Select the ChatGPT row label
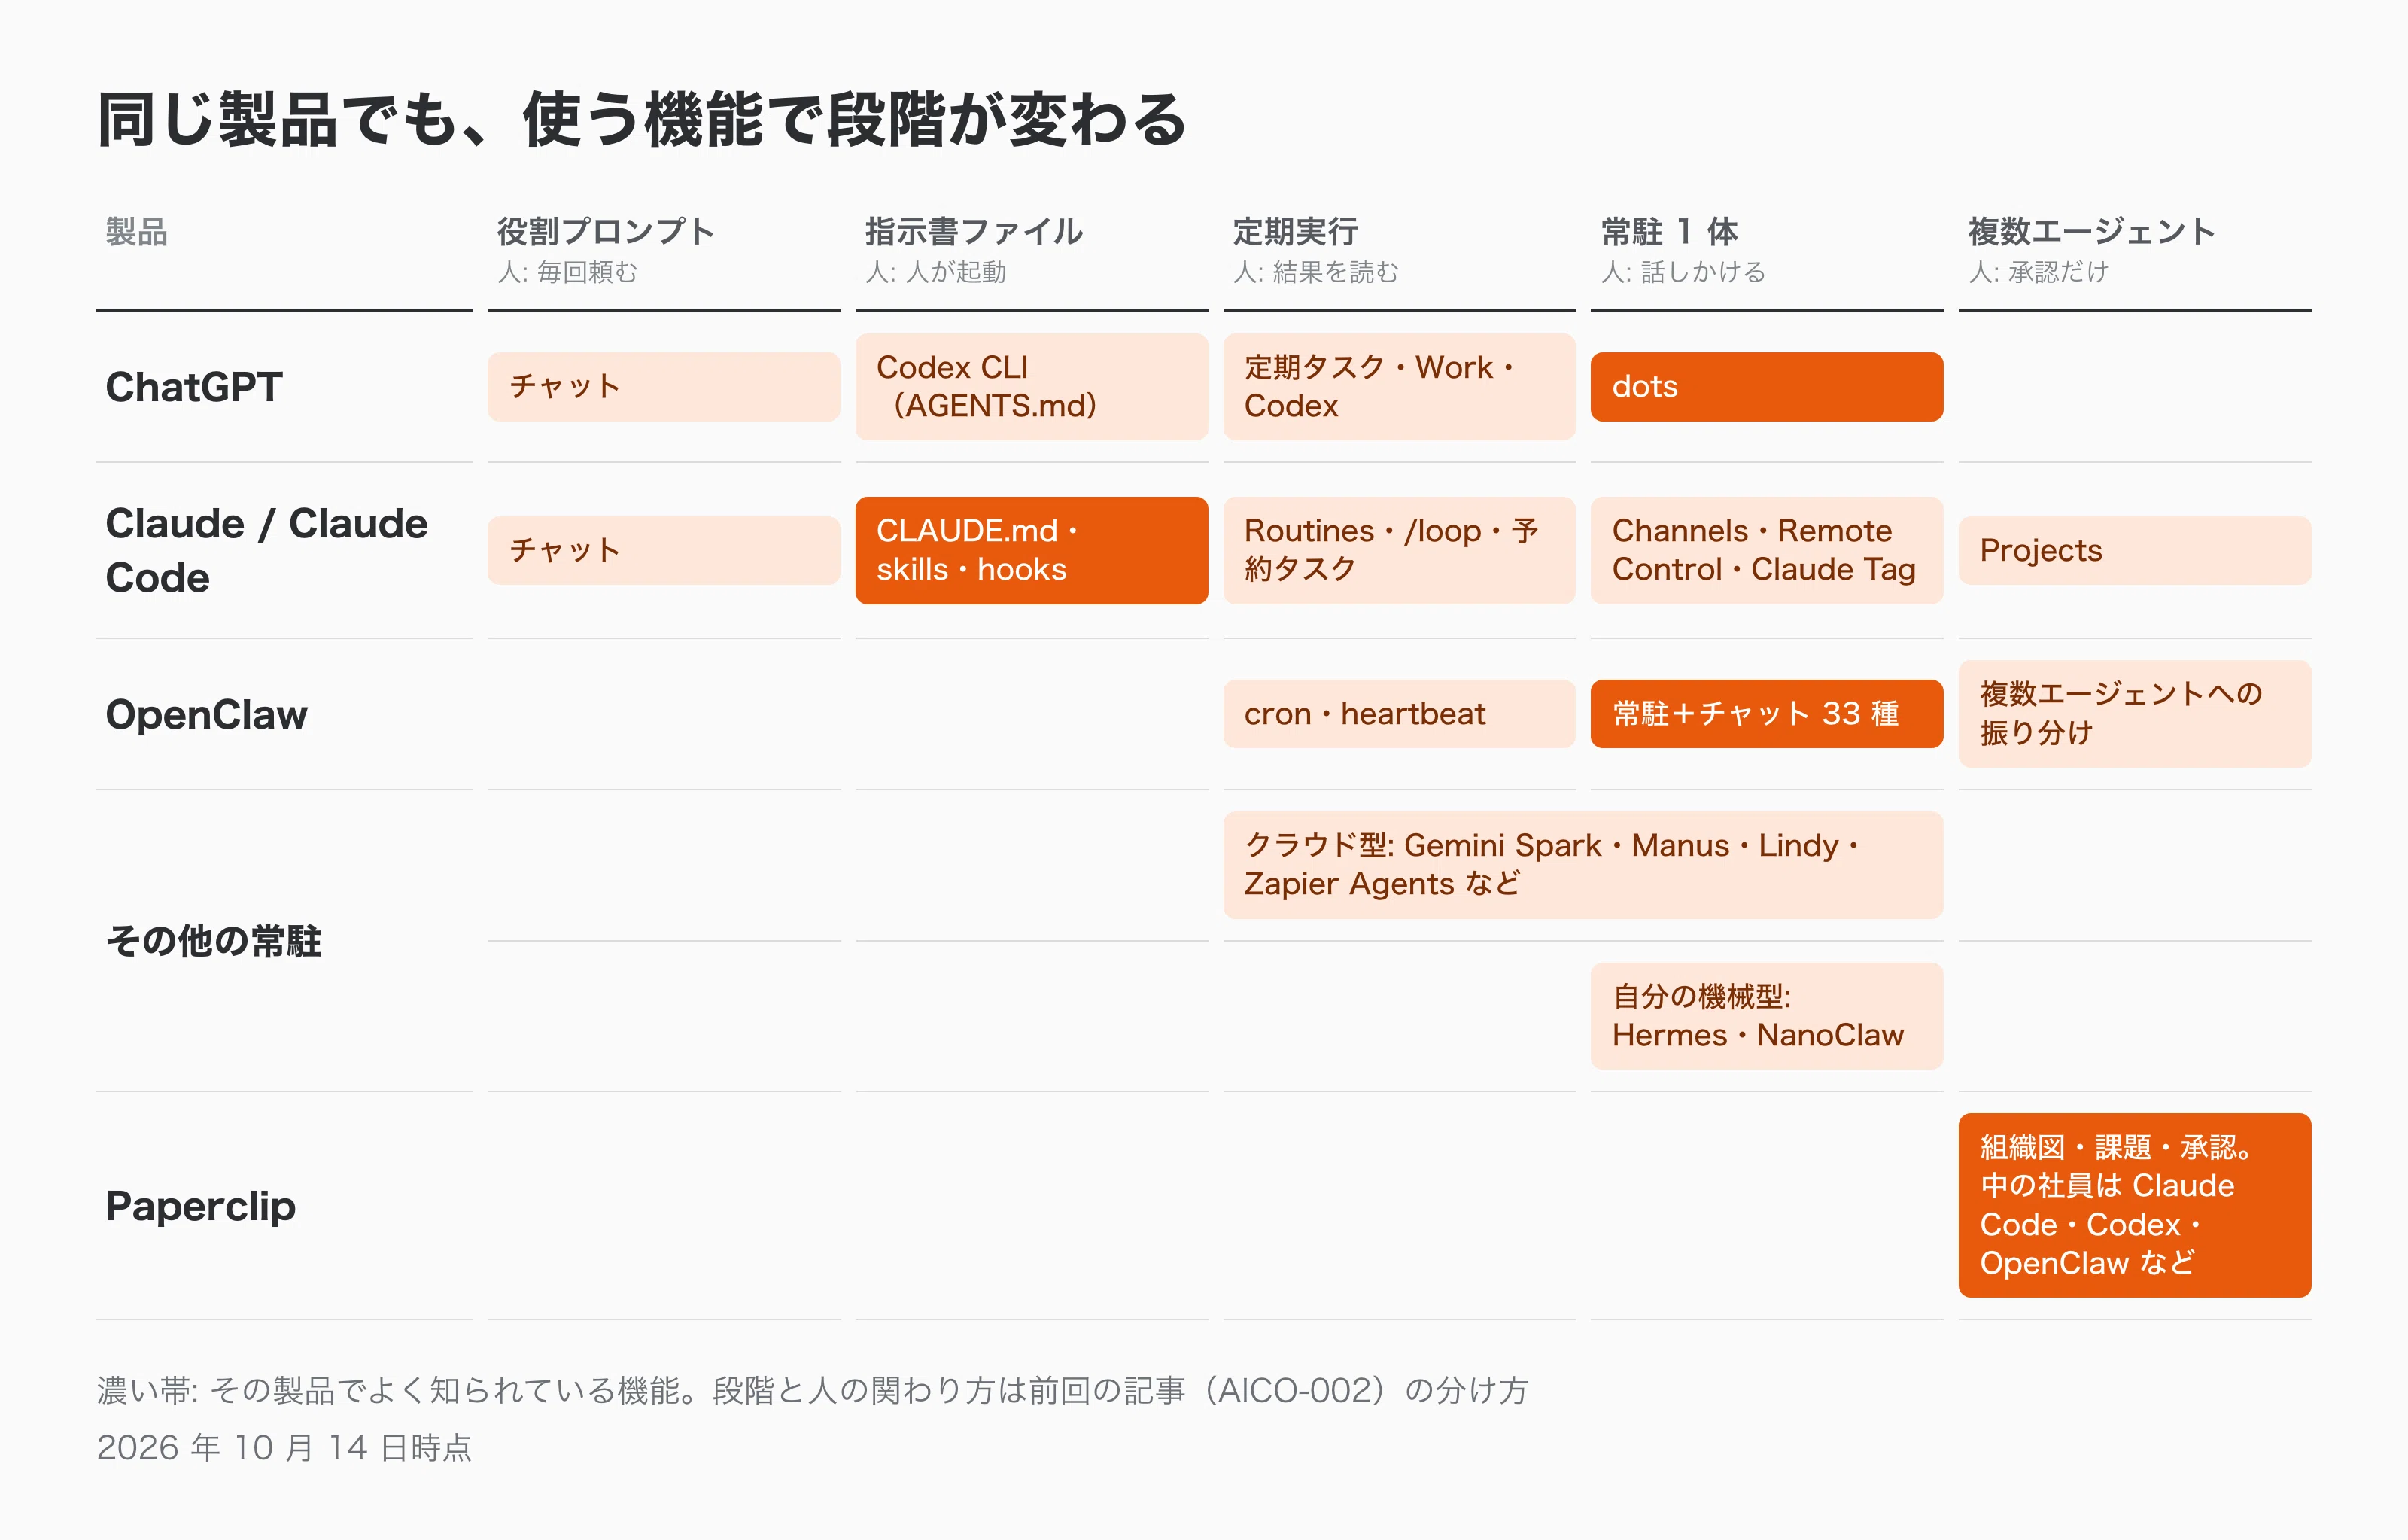Viewport: 2408px width, 1540px height. (x=194, y=387)
